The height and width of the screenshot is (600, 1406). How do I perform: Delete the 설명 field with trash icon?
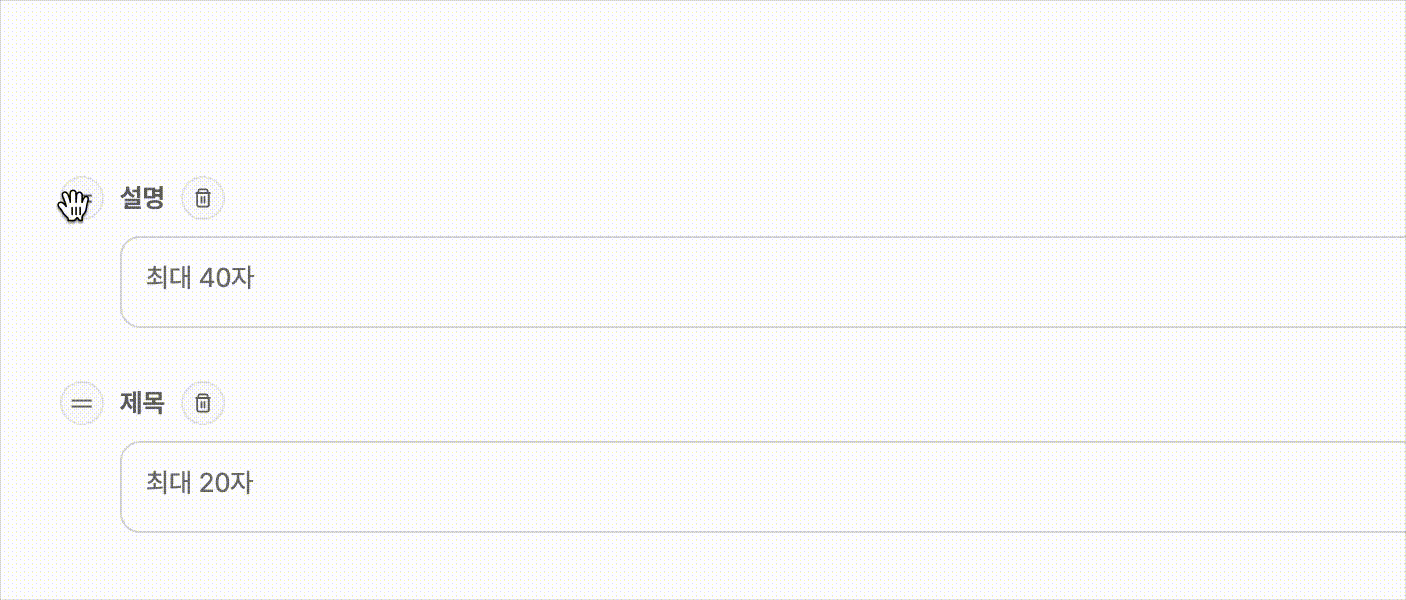[203, 198]
